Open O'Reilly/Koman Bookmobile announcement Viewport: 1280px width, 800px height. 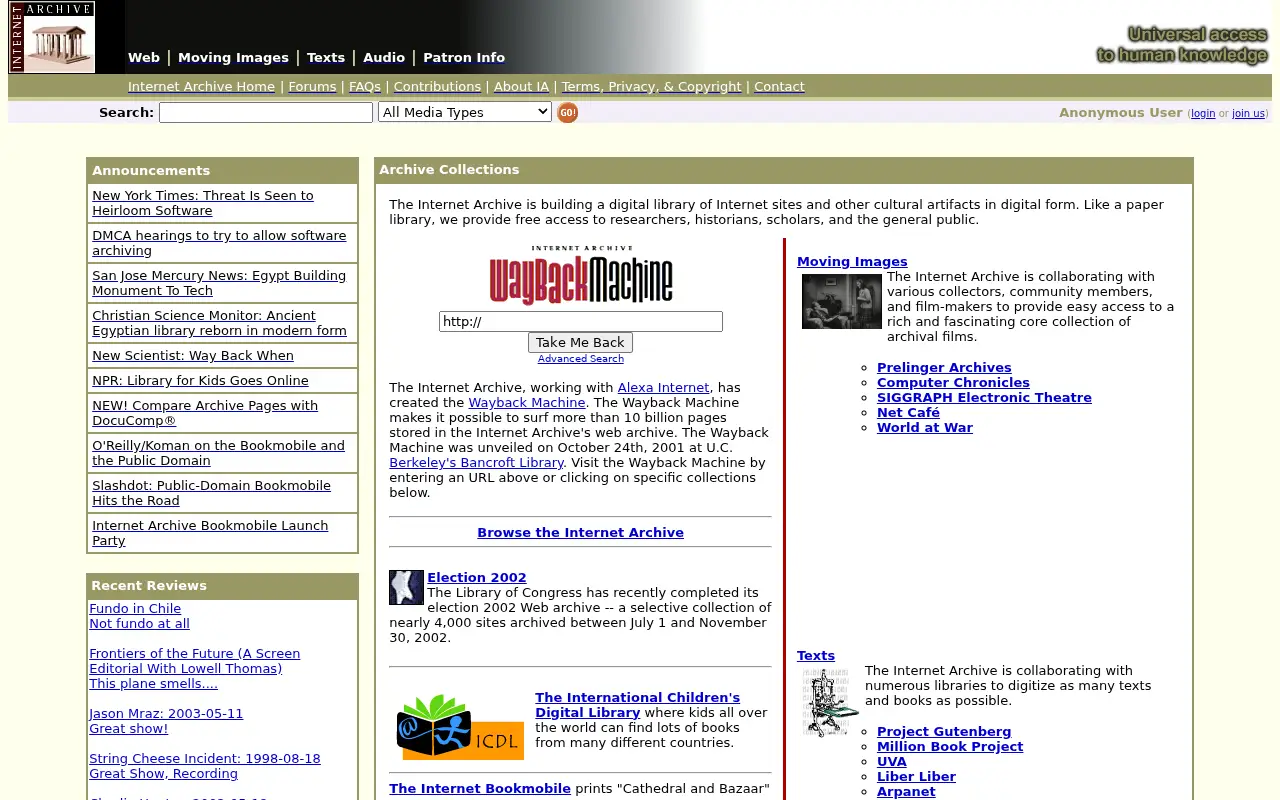pos(218,453)
